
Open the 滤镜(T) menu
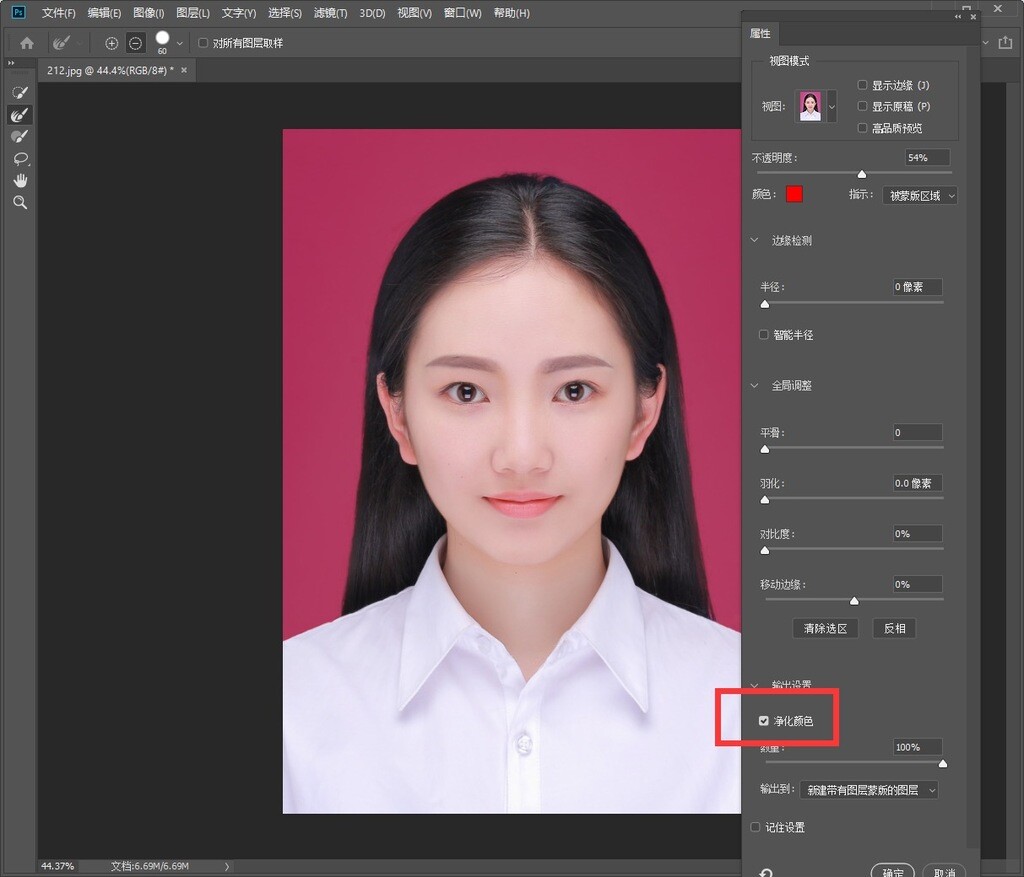pyautogui.click(x=330, y=13)
